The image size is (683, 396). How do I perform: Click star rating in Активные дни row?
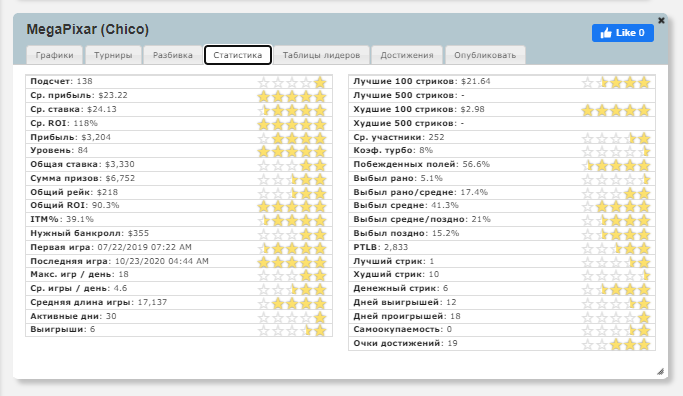click(x=292, y=317)
